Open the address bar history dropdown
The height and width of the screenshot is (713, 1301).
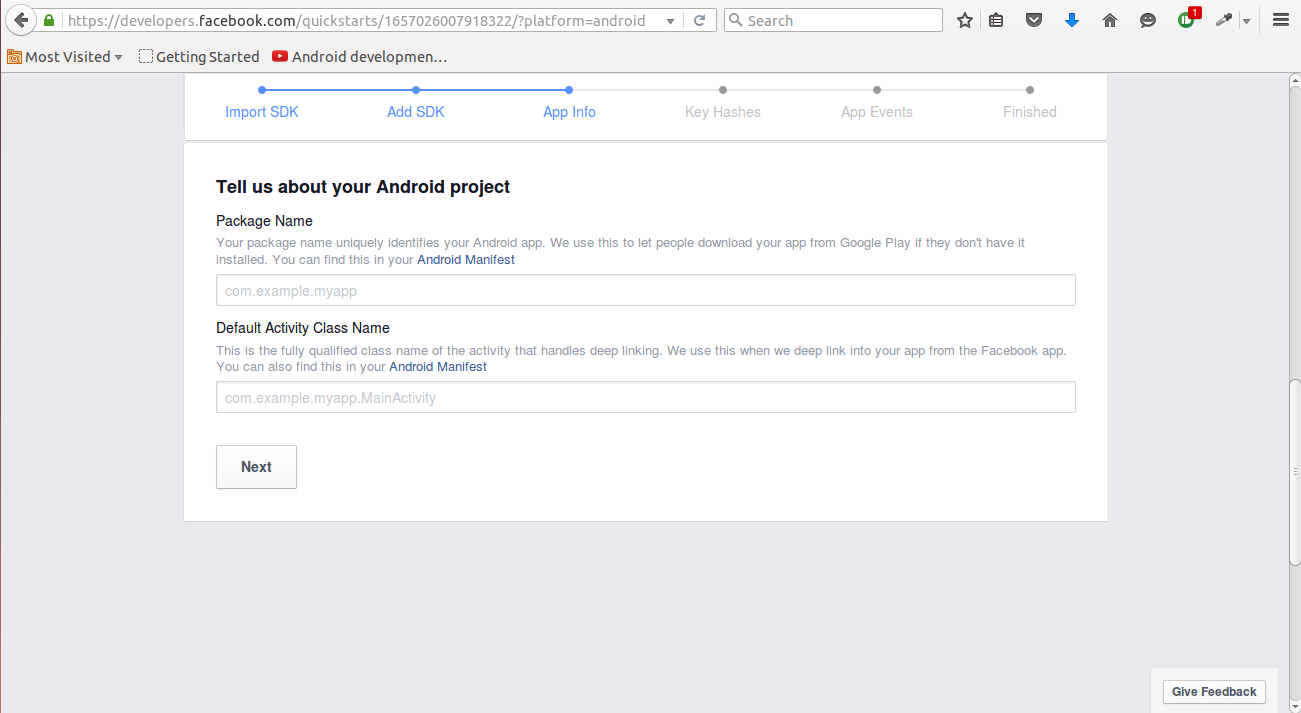click(670, 19)
